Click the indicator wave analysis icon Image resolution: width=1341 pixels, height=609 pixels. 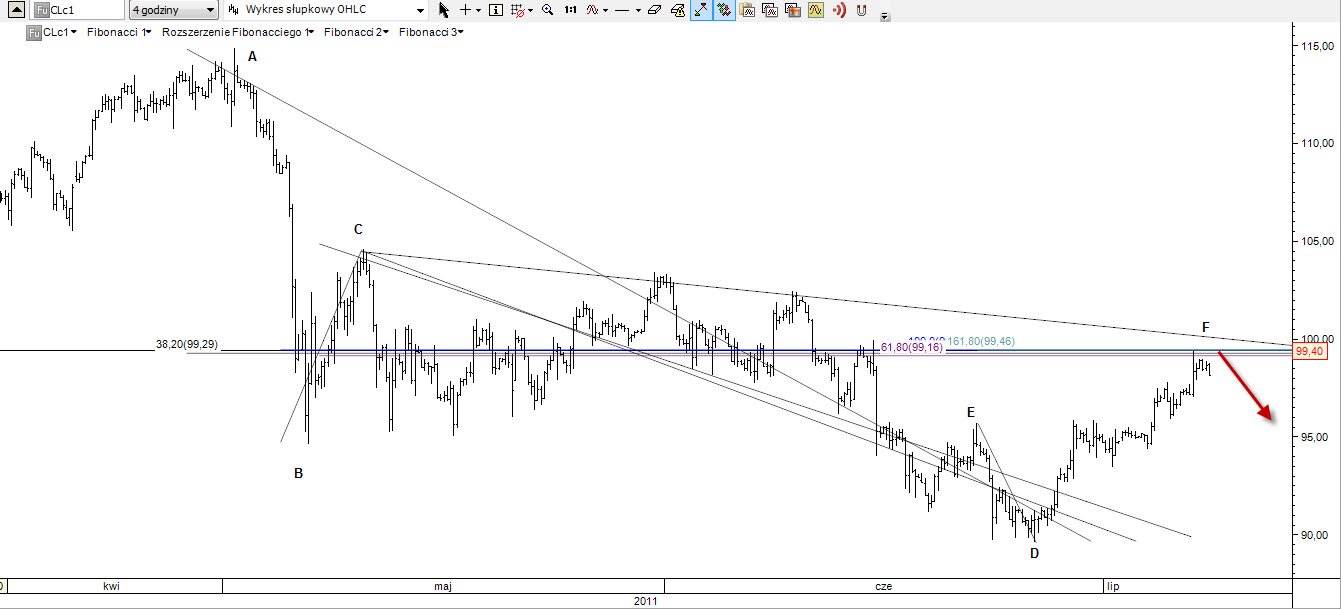[x=592, y=10]
